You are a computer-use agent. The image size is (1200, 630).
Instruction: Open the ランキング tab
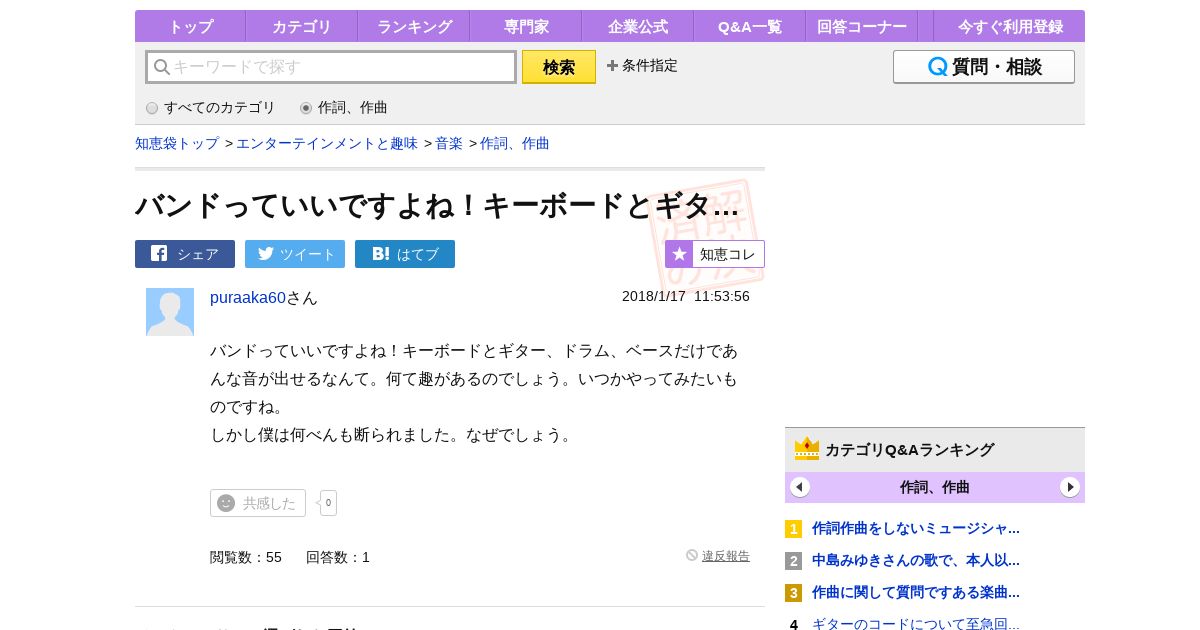point(414,27)
